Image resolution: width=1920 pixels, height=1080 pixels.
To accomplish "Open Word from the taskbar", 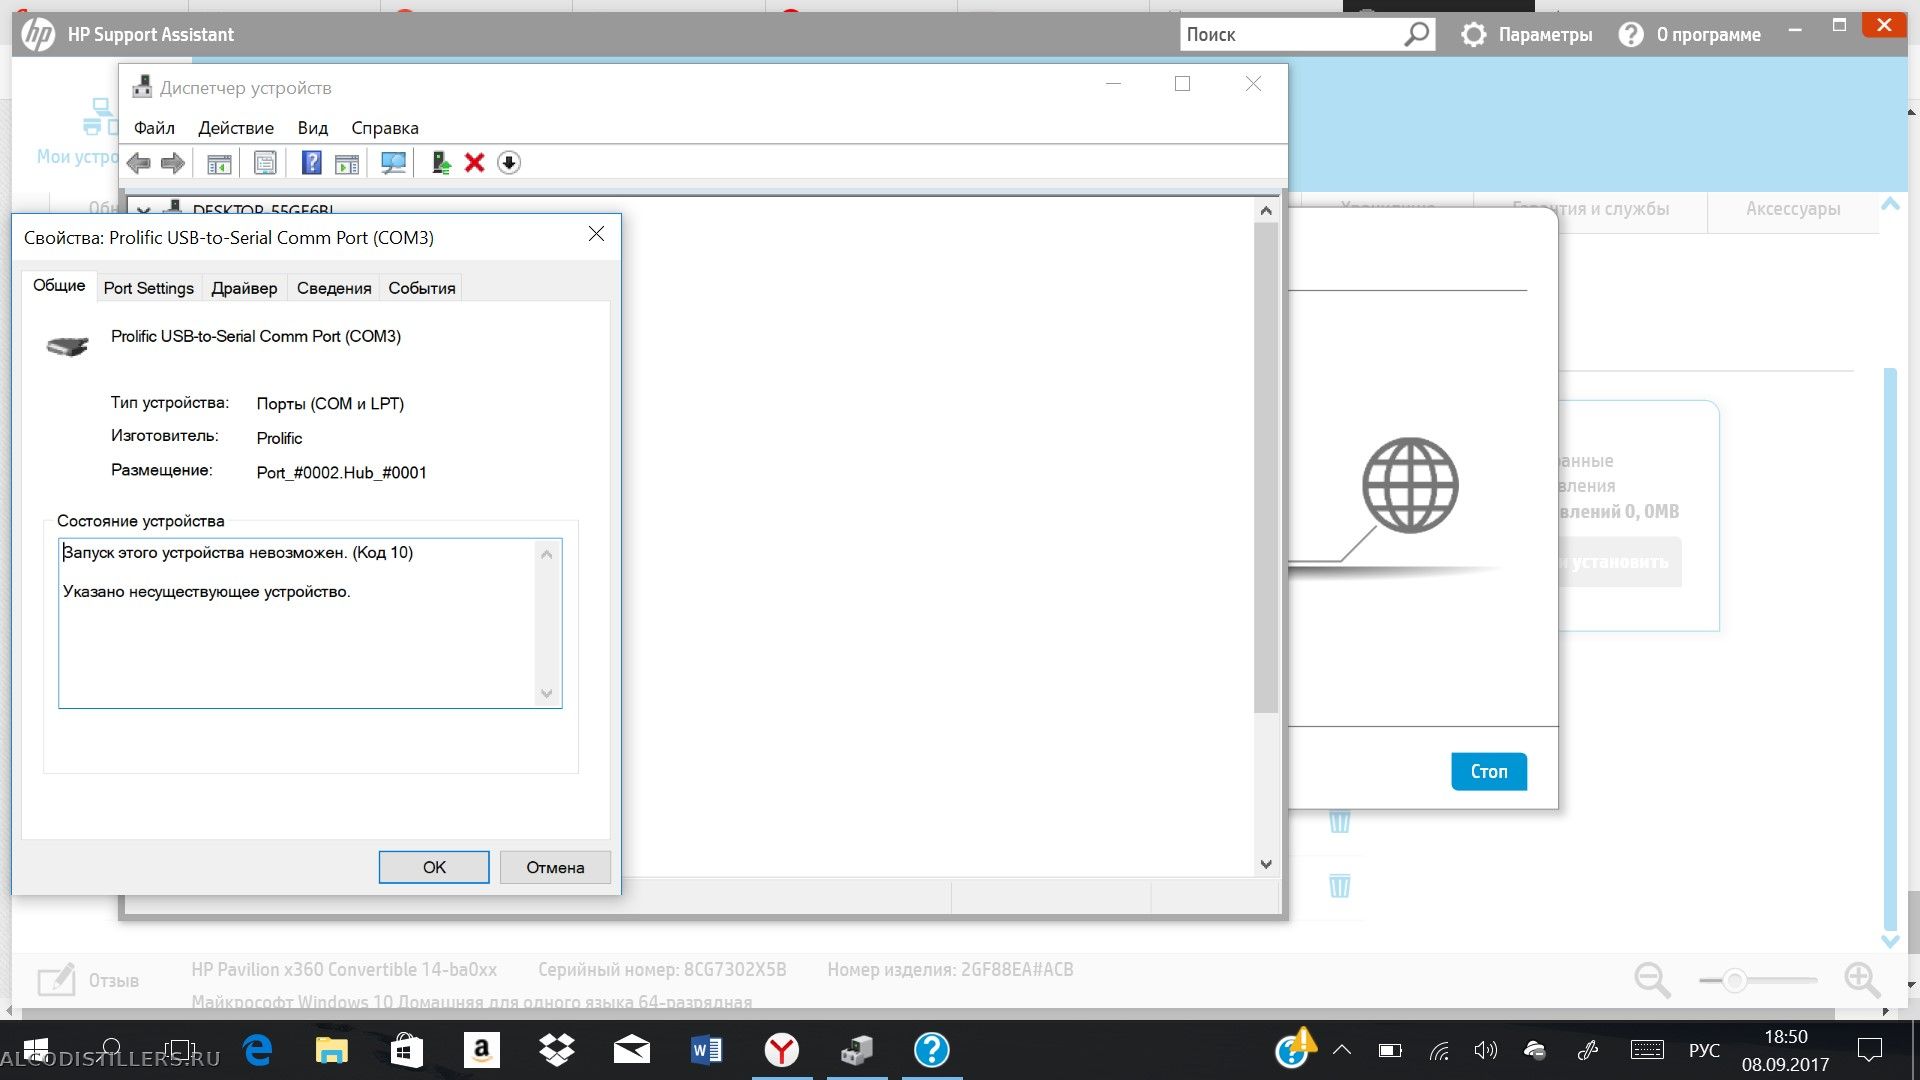I will [706, 1050].
